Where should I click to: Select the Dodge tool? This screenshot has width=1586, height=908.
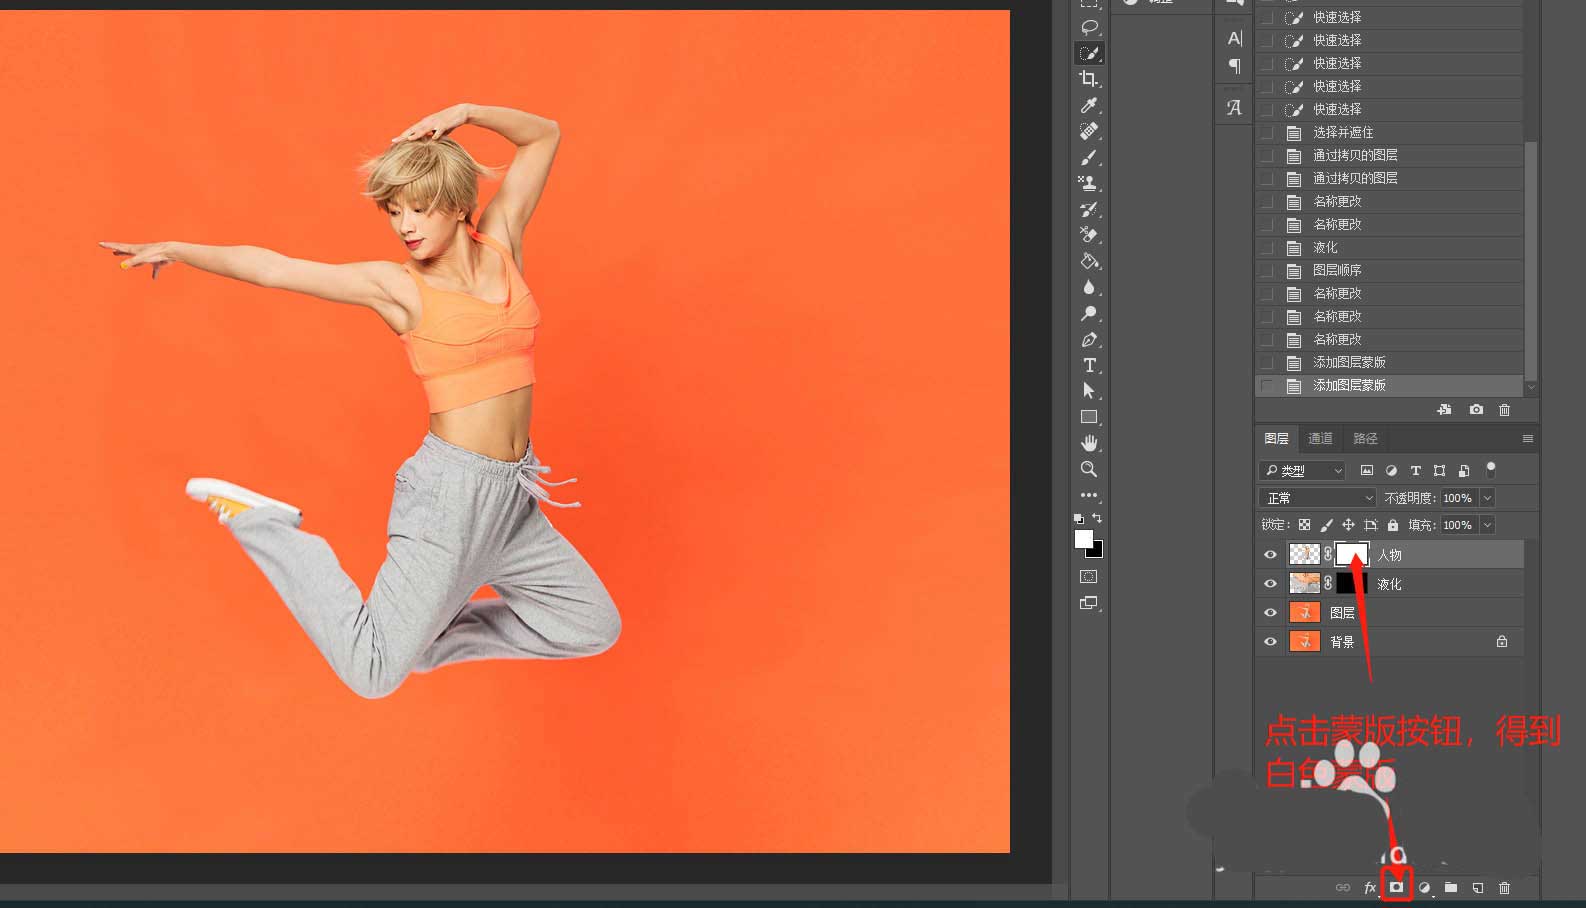pyautogui.click(x=1089, y=313)
